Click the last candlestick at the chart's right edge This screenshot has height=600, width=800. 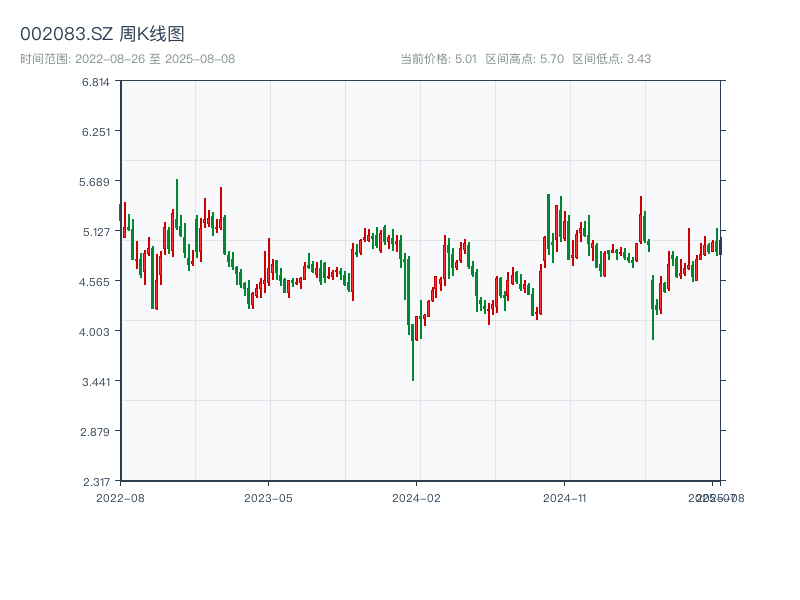719,246
